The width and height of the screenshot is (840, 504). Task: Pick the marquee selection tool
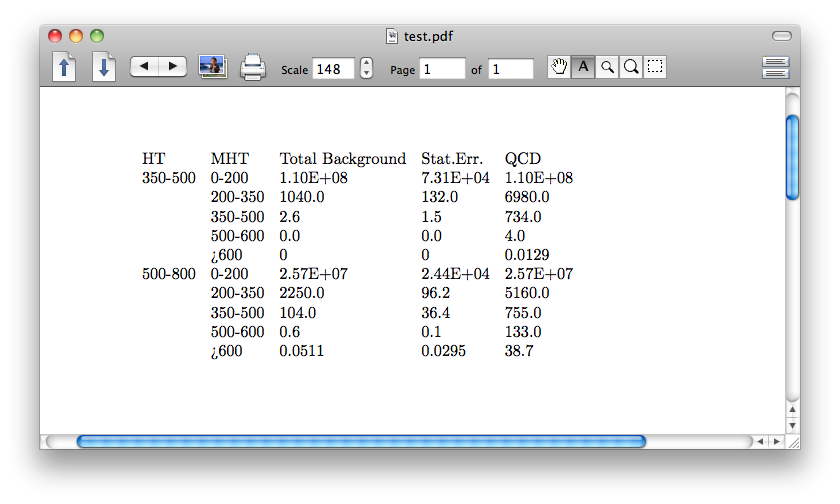tap(655, 67)
